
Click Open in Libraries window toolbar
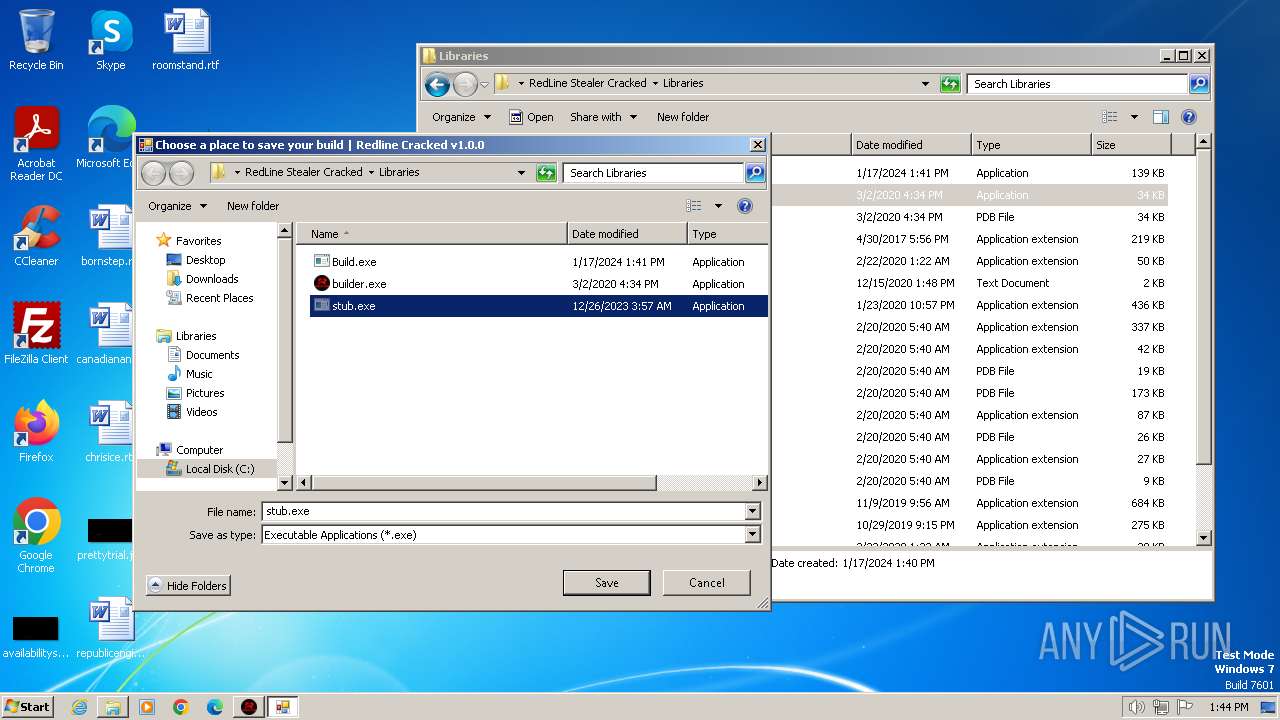pyautogui.click(x=531, y=117)
